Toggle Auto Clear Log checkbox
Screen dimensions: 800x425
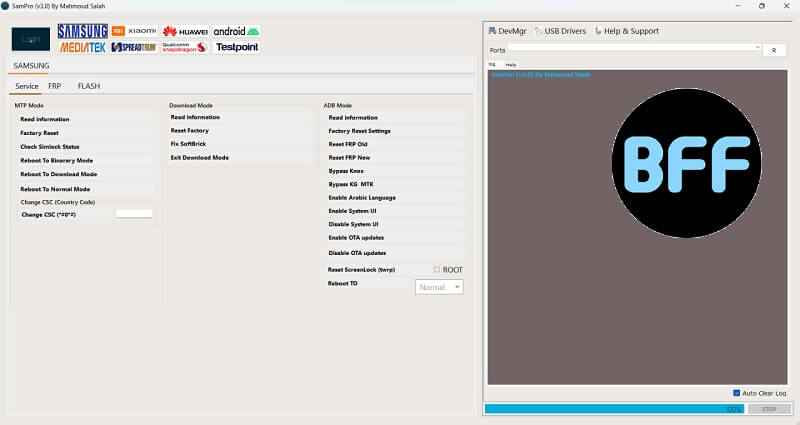(736, 393)
